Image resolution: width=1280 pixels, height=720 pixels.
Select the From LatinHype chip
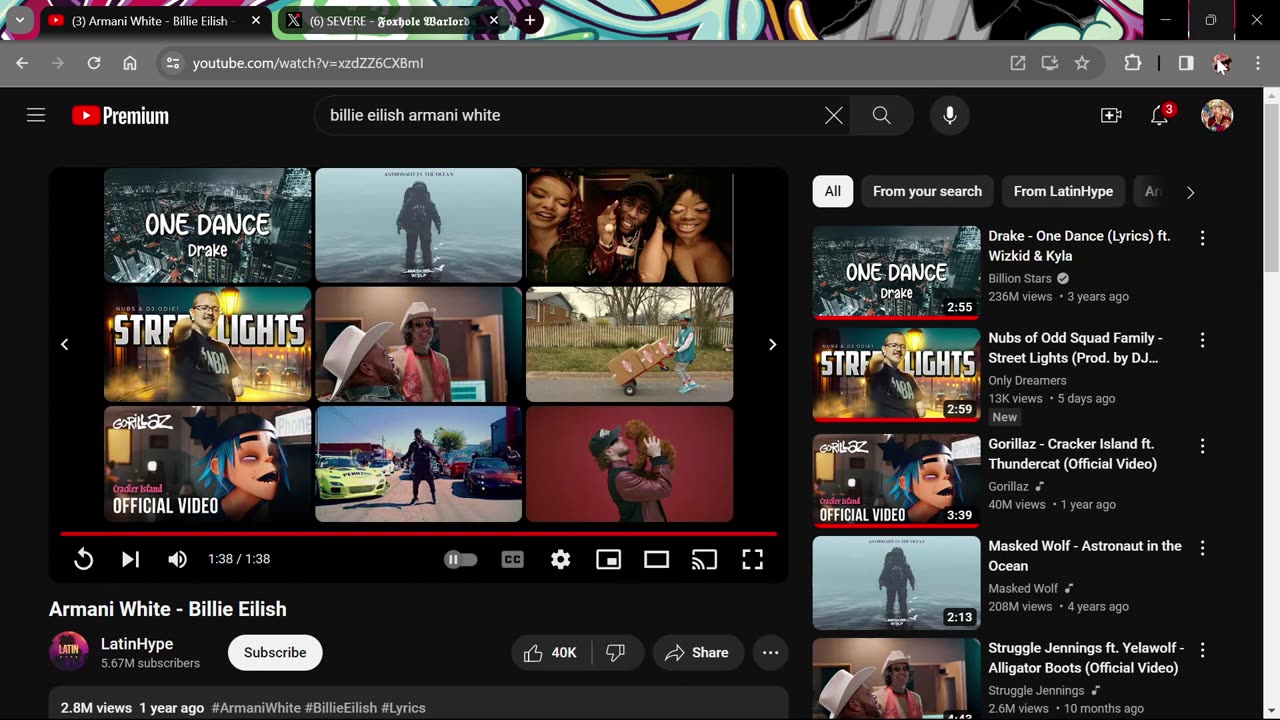pos(1063,191)
